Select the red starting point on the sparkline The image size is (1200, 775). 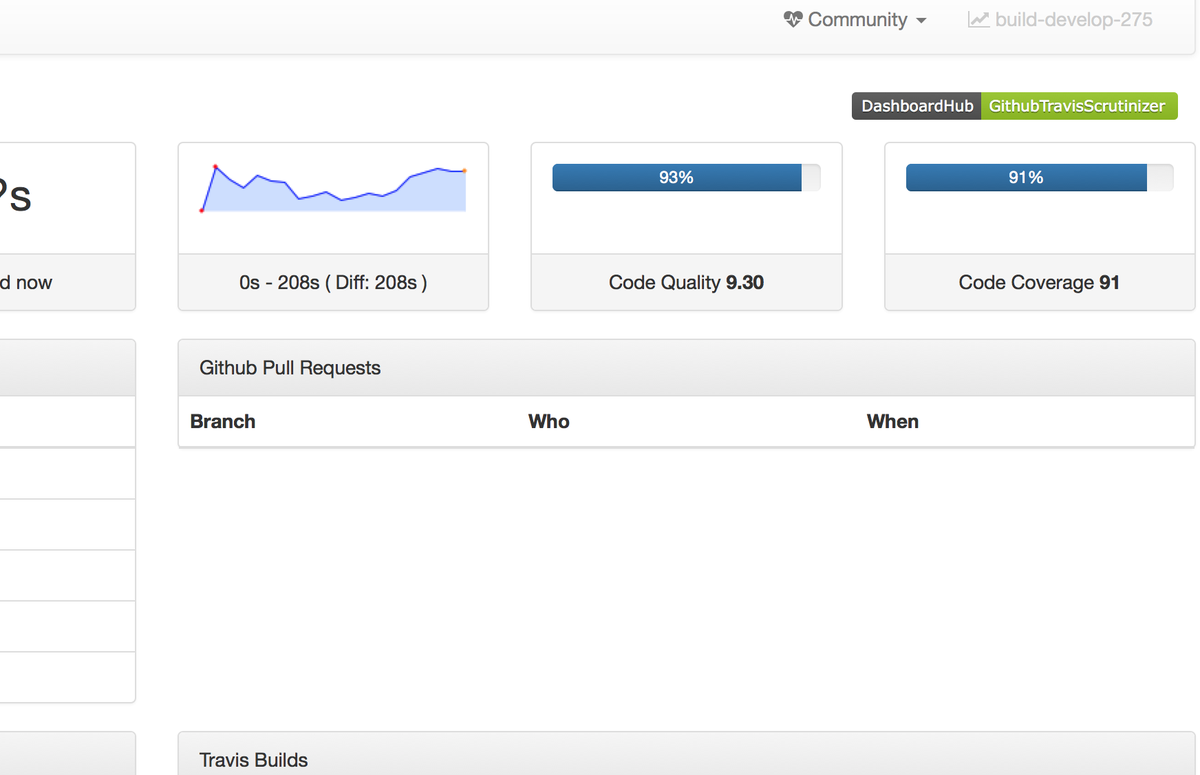coord(203,210)
